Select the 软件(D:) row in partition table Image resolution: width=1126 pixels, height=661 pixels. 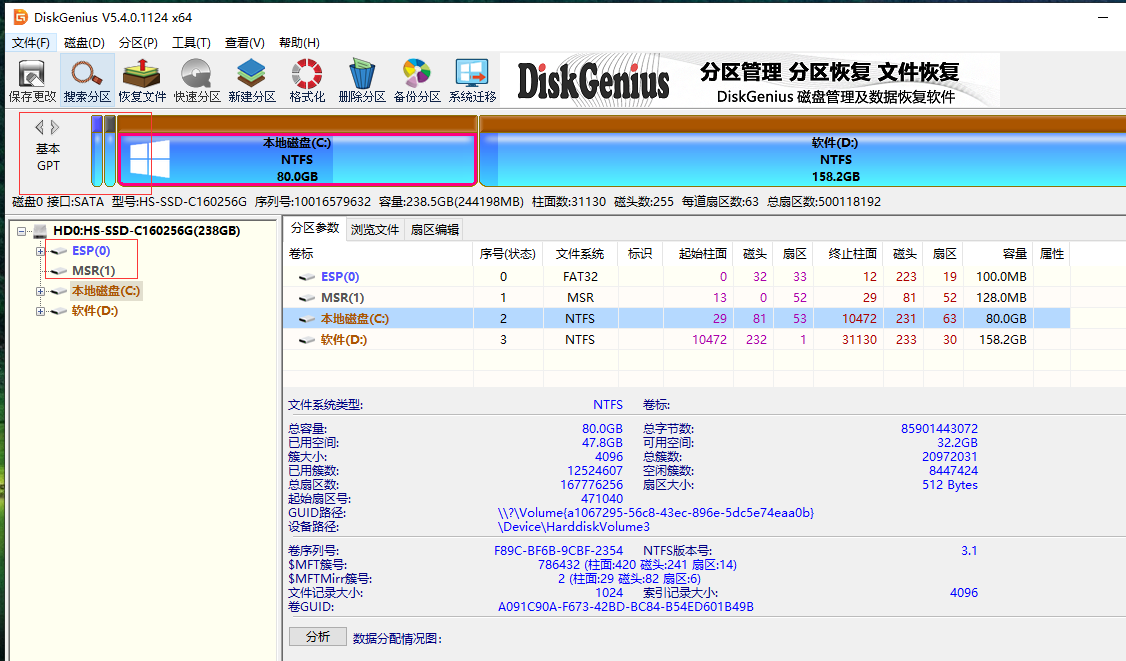345,340
